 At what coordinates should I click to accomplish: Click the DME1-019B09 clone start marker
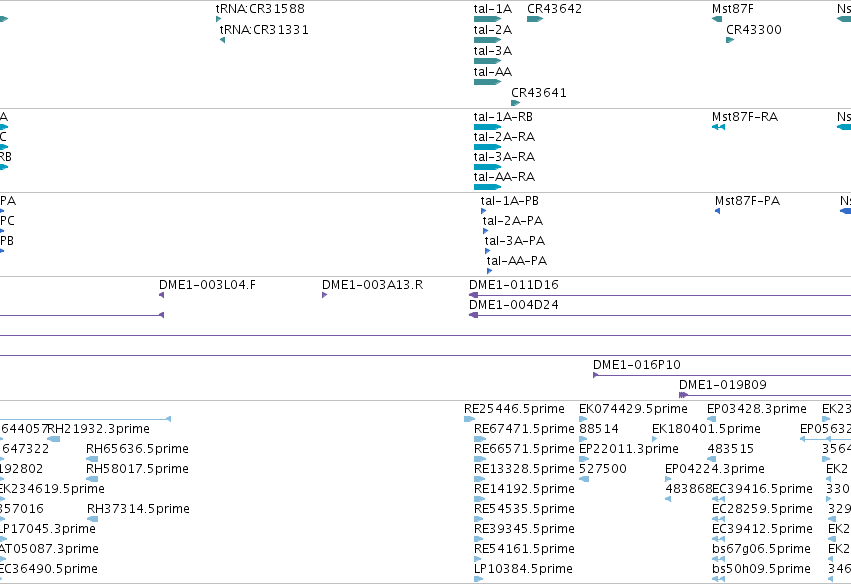tap(683, 395)
